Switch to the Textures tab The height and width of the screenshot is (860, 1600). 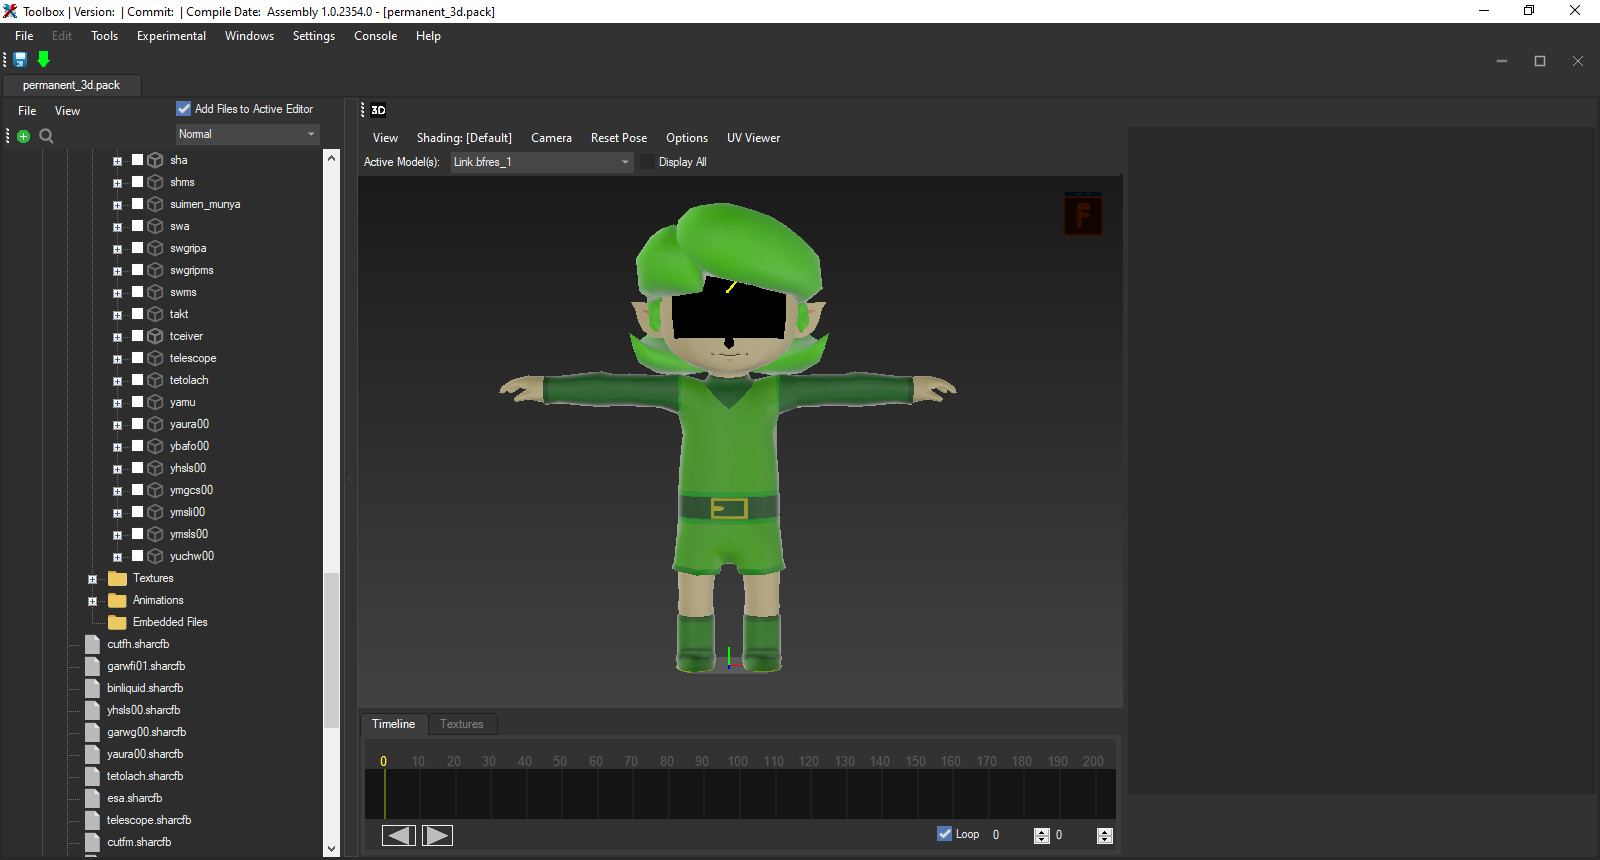(461, 724)
